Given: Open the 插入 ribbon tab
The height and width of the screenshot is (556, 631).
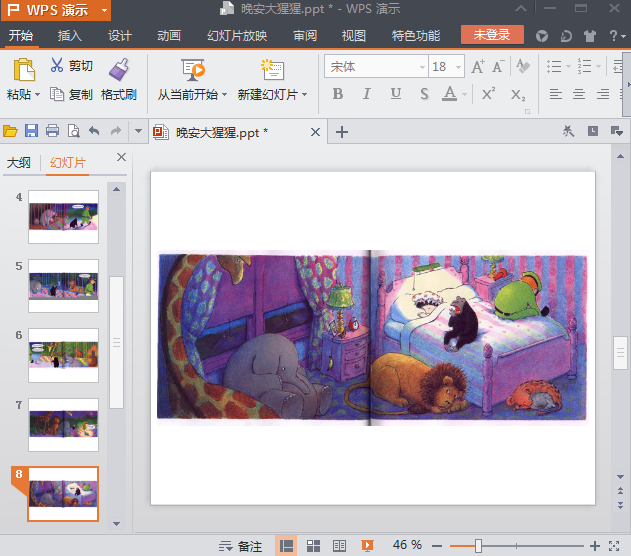Looking at the screenshot, I should [70, 36].
